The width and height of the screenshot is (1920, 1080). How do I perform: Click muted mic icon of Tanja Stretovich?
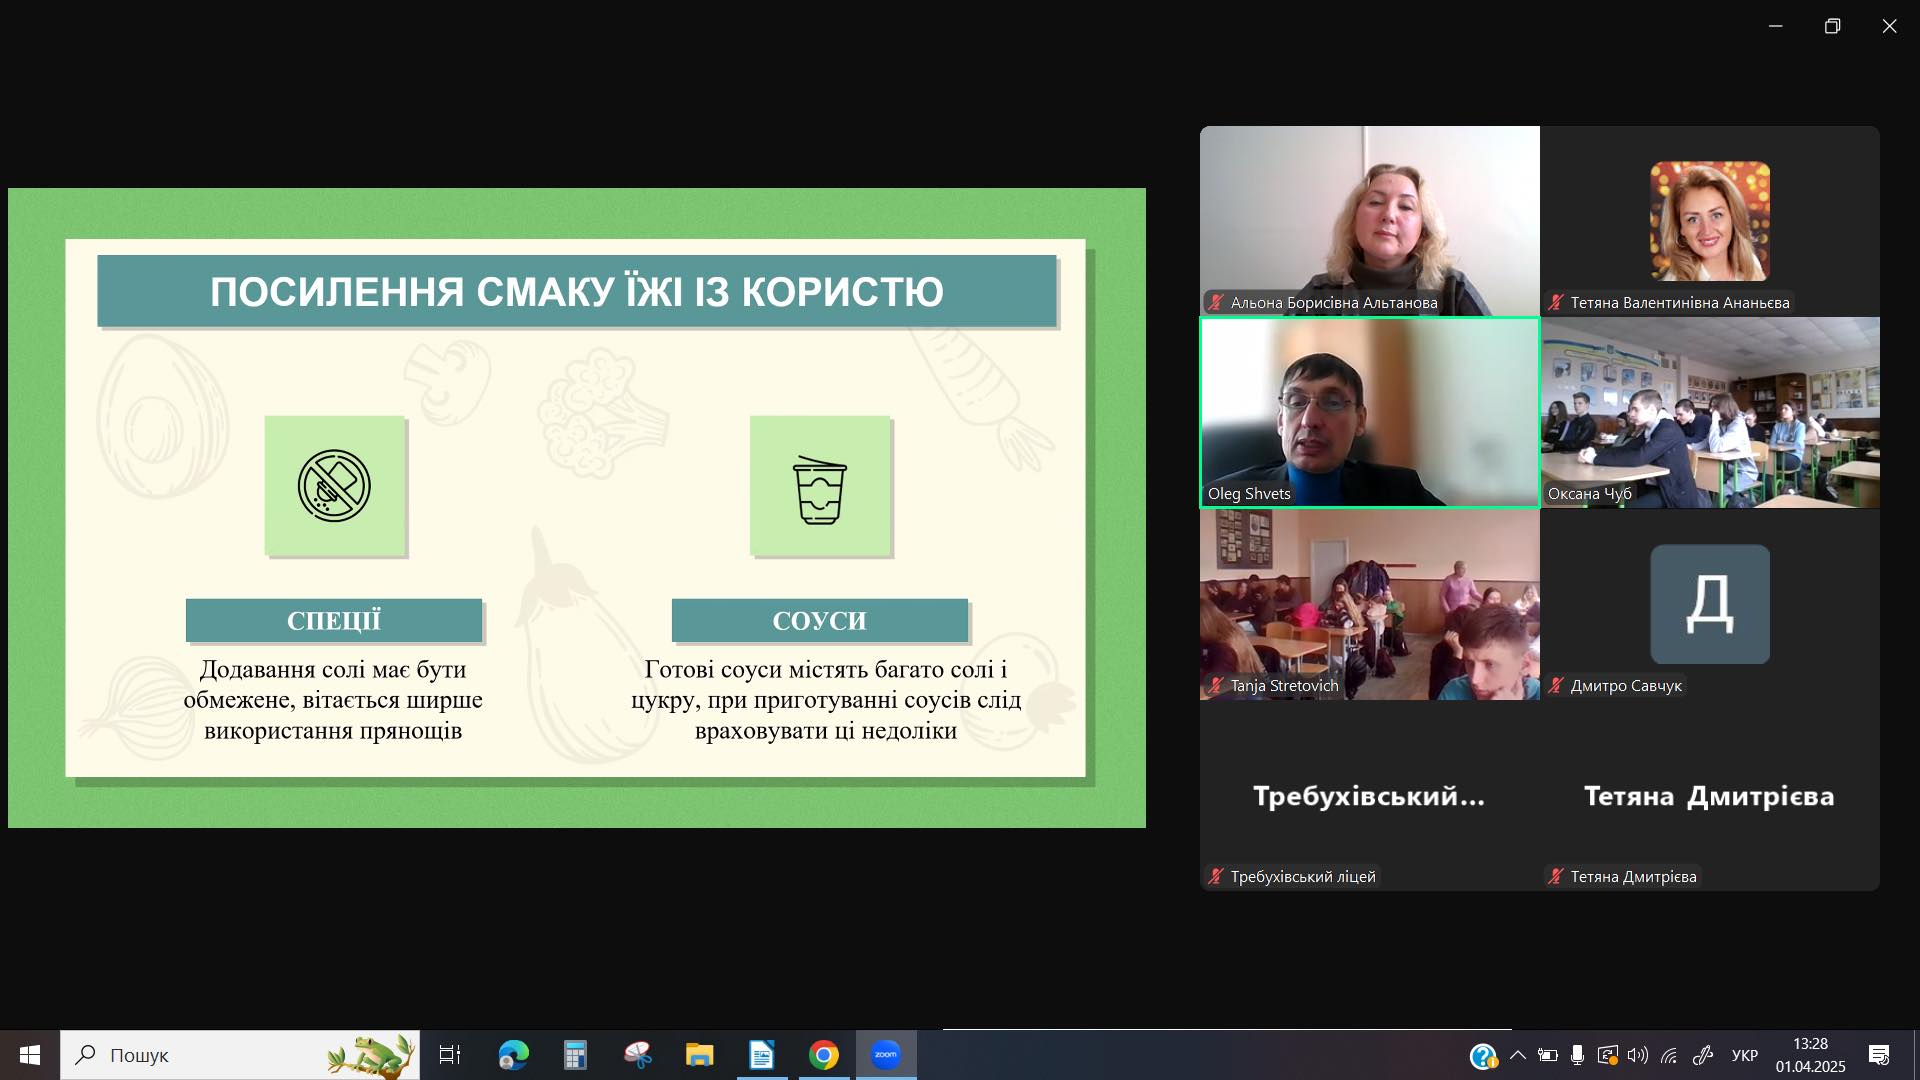point(1216,685)
